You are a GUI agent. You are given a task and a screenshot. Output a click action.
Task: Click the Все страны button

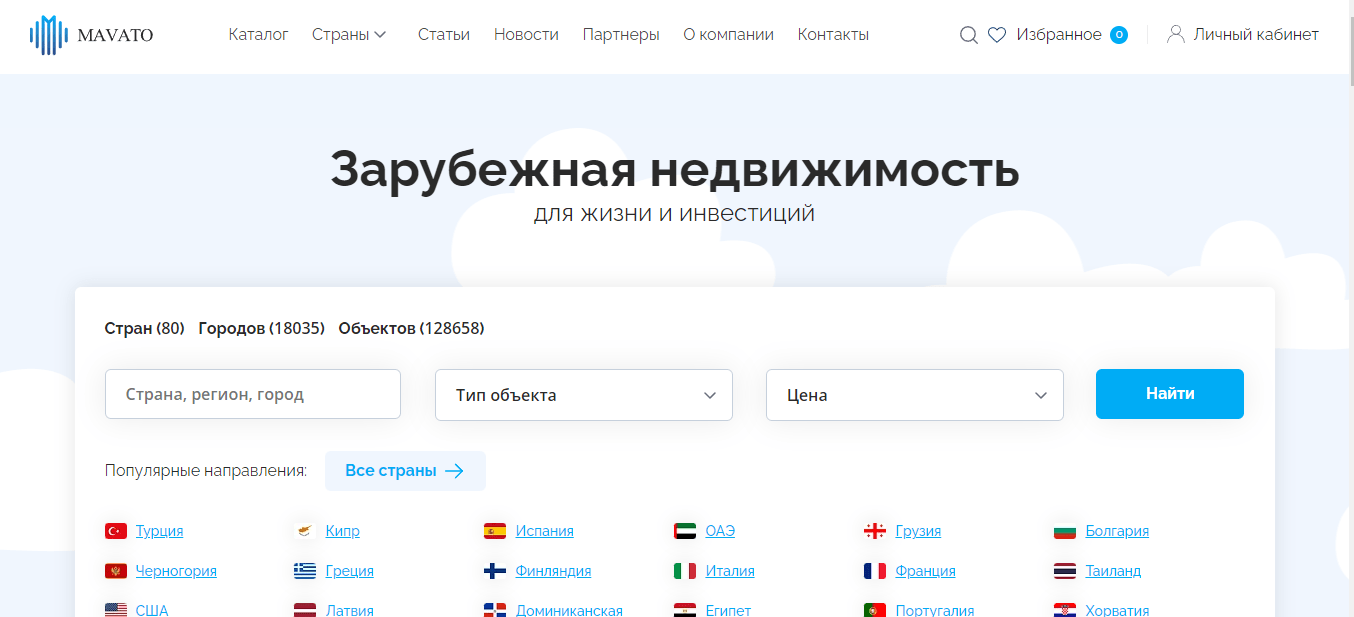(x=405, y=471)
